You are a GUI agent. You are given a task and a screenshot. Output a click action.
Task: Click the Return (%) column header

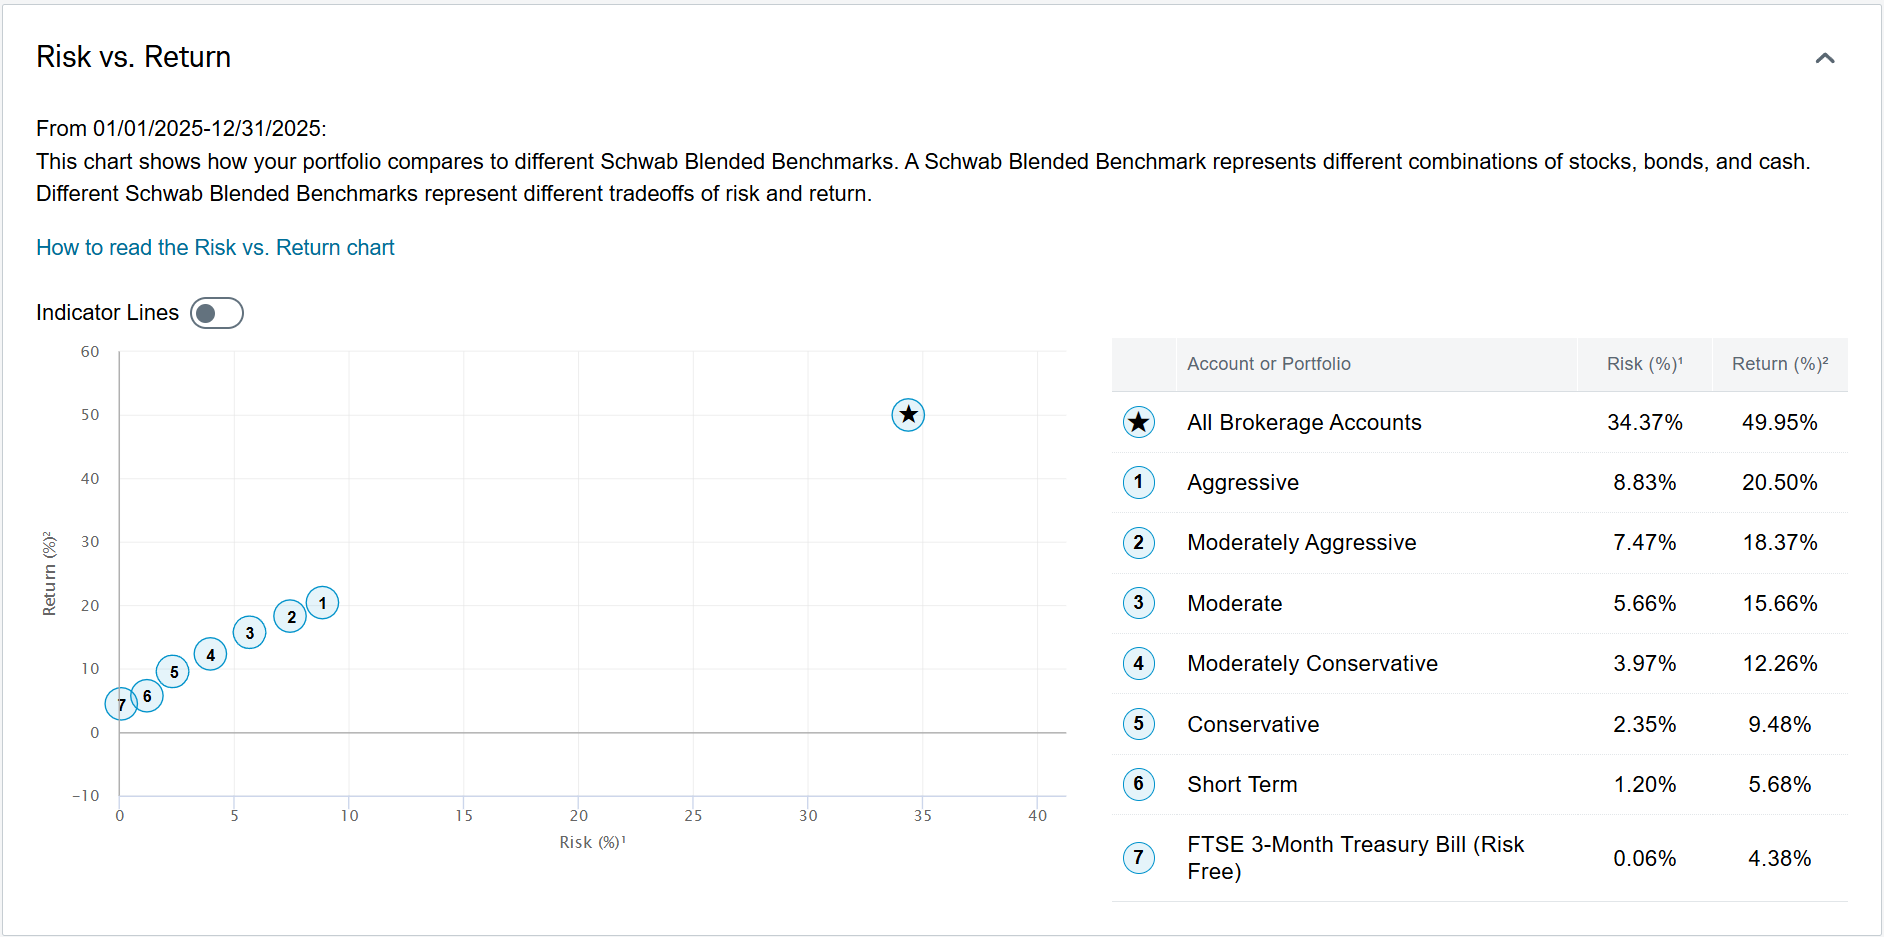click(1779, 364)
